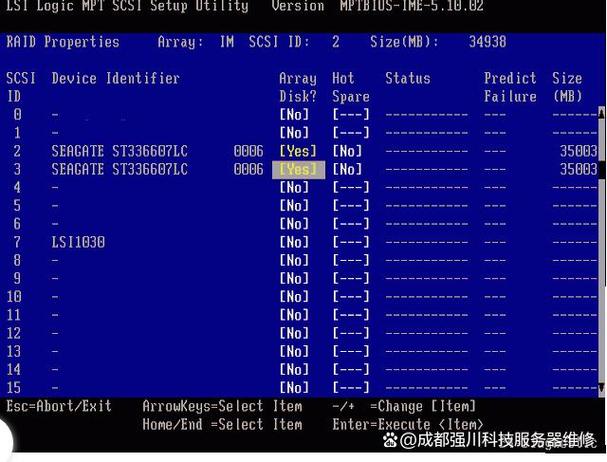Click the Status column header
This screenshot has height=462, width=607.
click(408, 79)
